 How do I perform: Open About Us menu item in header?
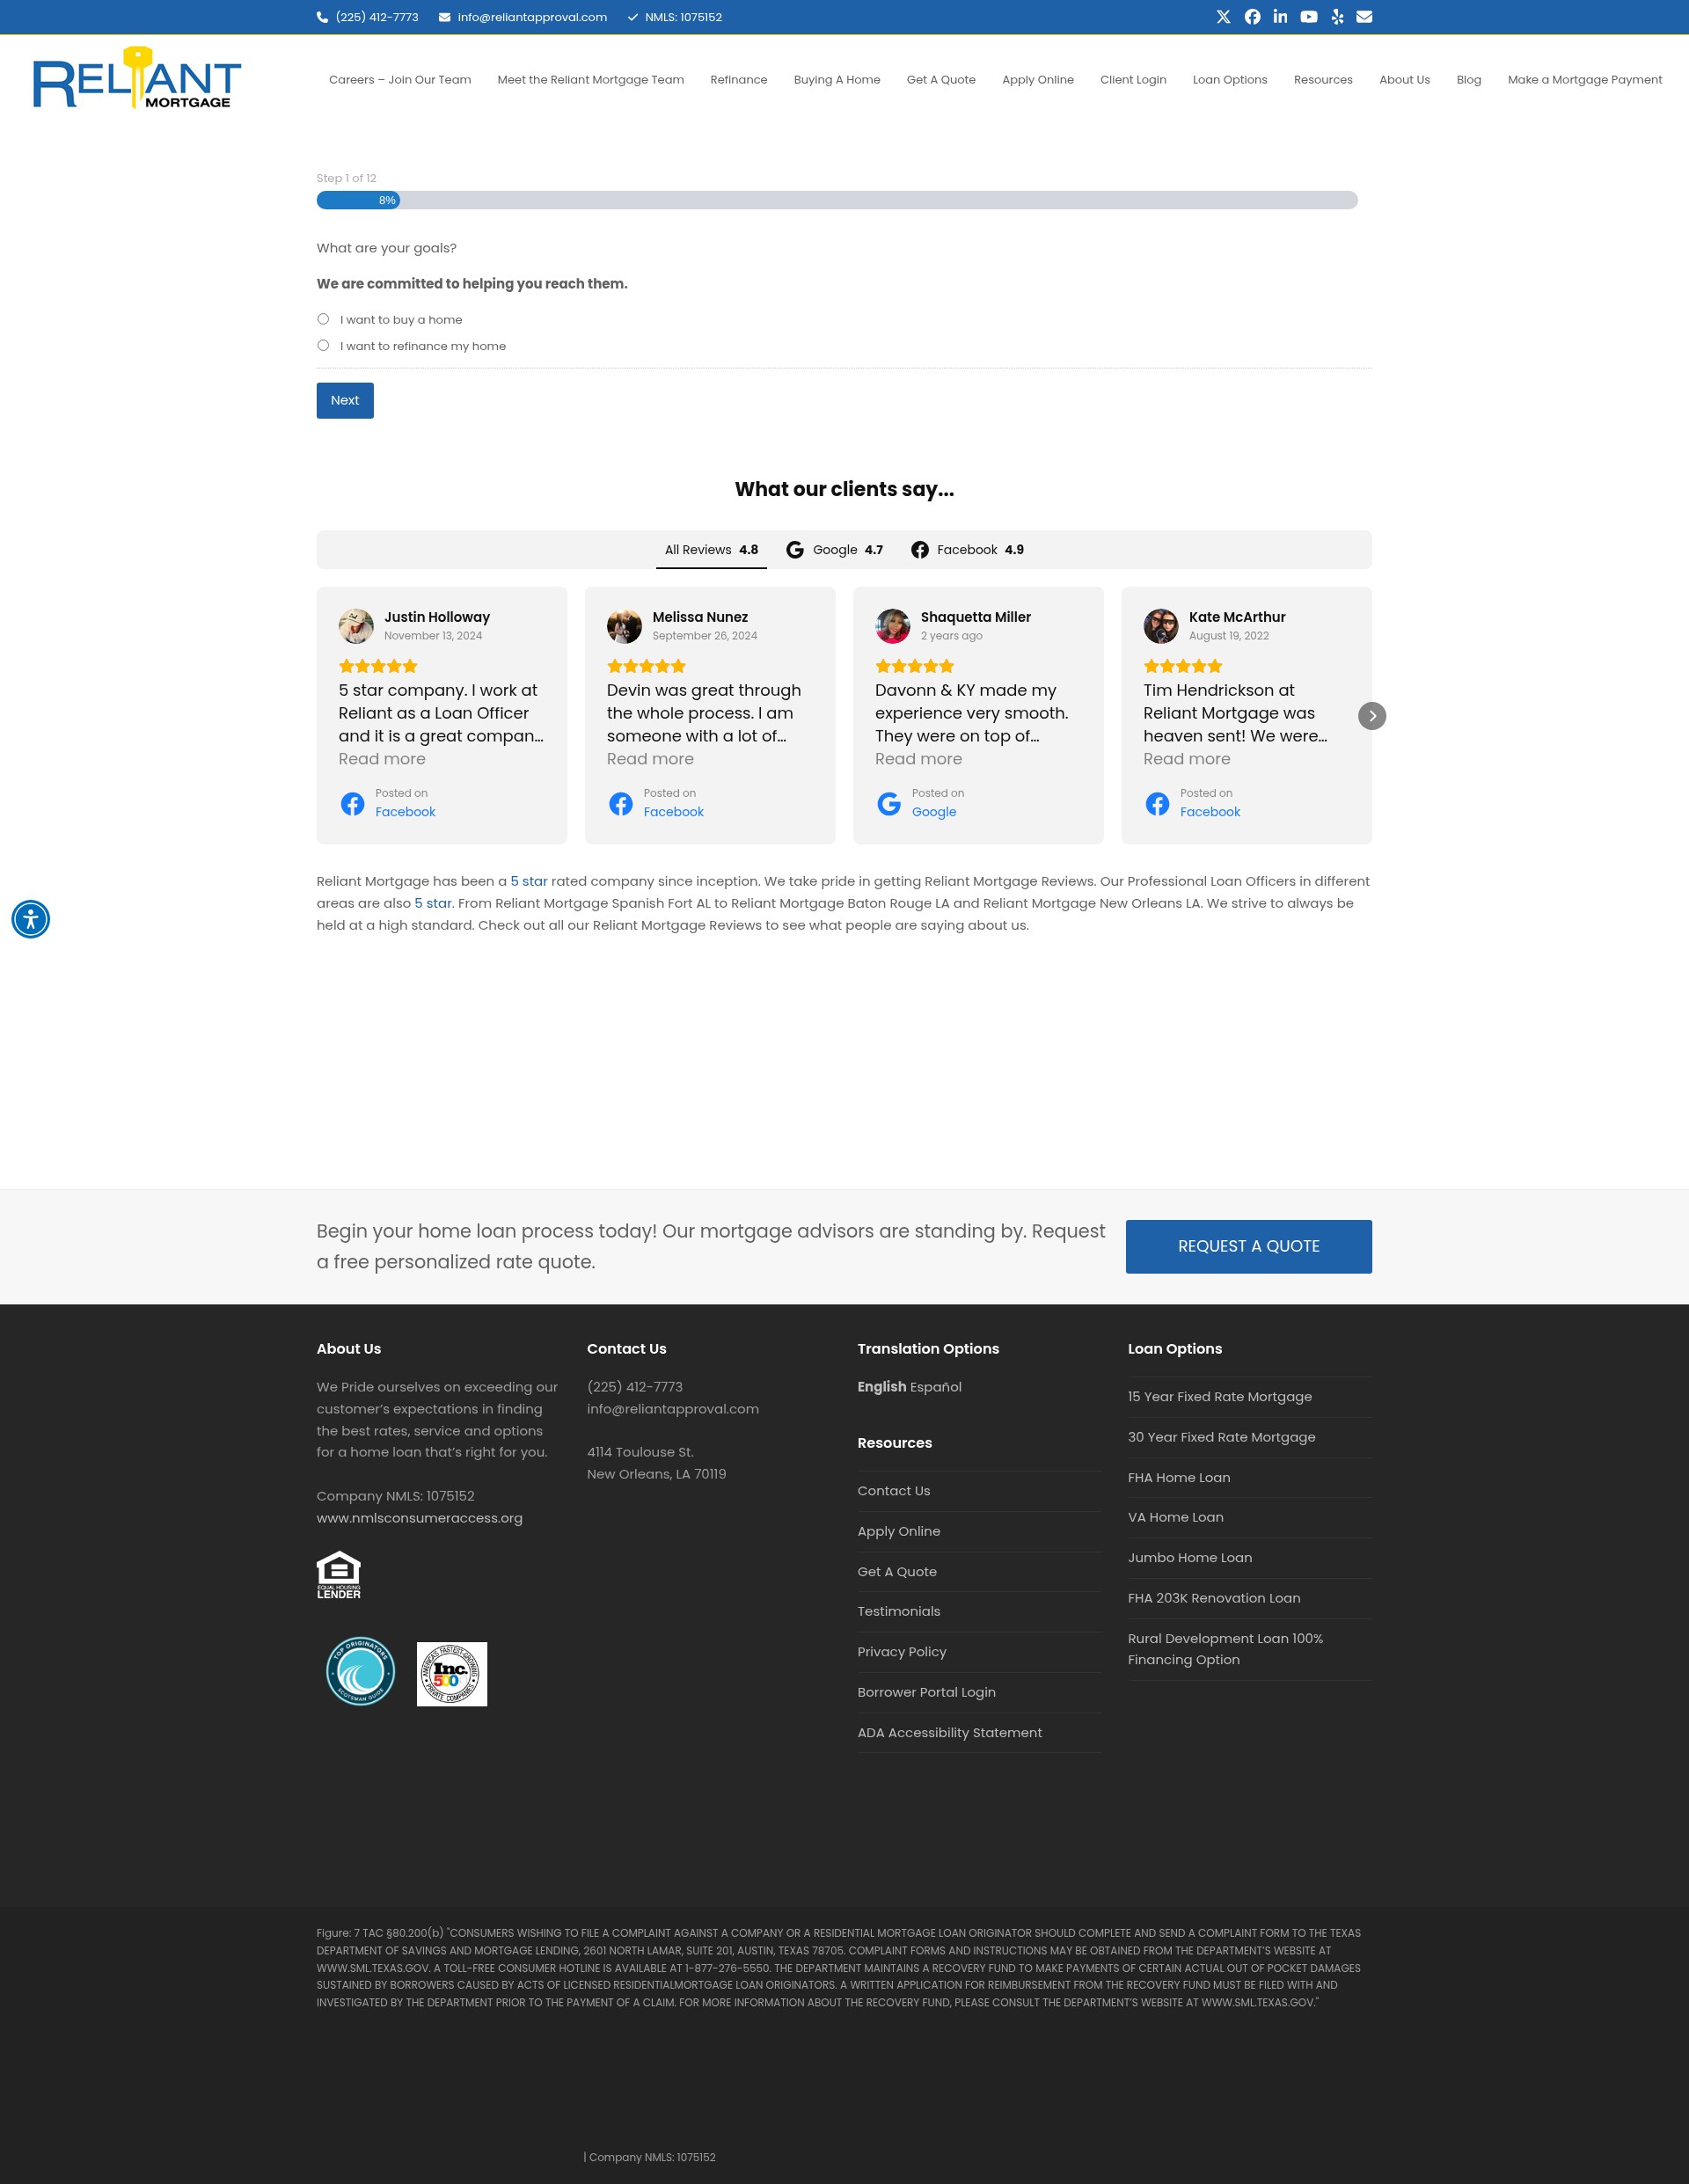(1405, 80)
